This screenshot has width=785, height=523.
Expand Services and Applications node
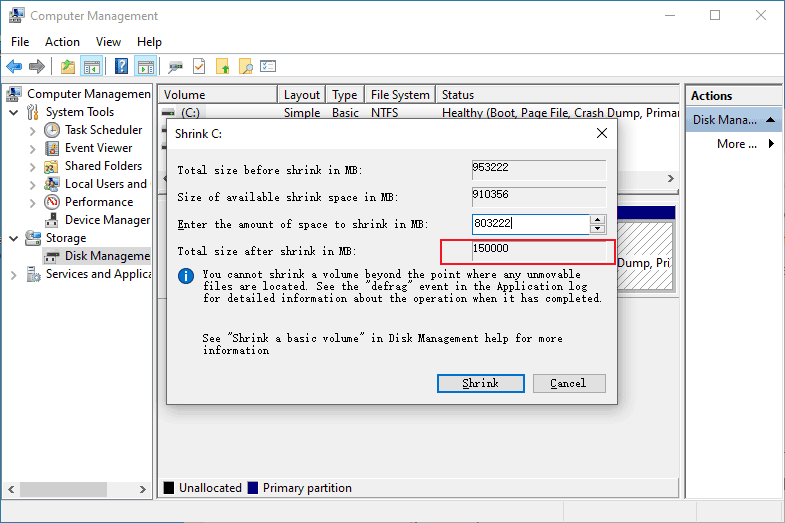pyautogui.click(x=14, y=275)
